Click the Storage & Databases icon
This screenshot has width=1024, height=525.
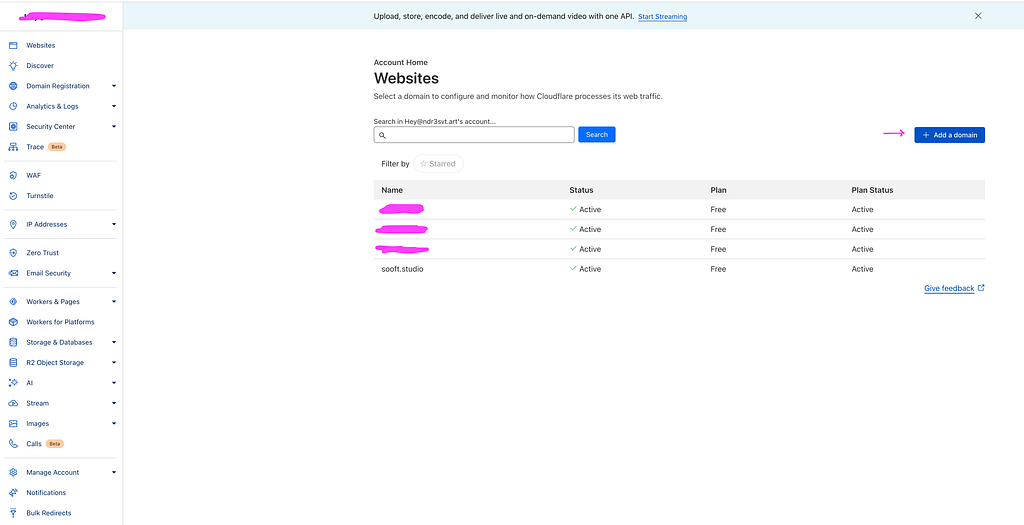point(13,342)
